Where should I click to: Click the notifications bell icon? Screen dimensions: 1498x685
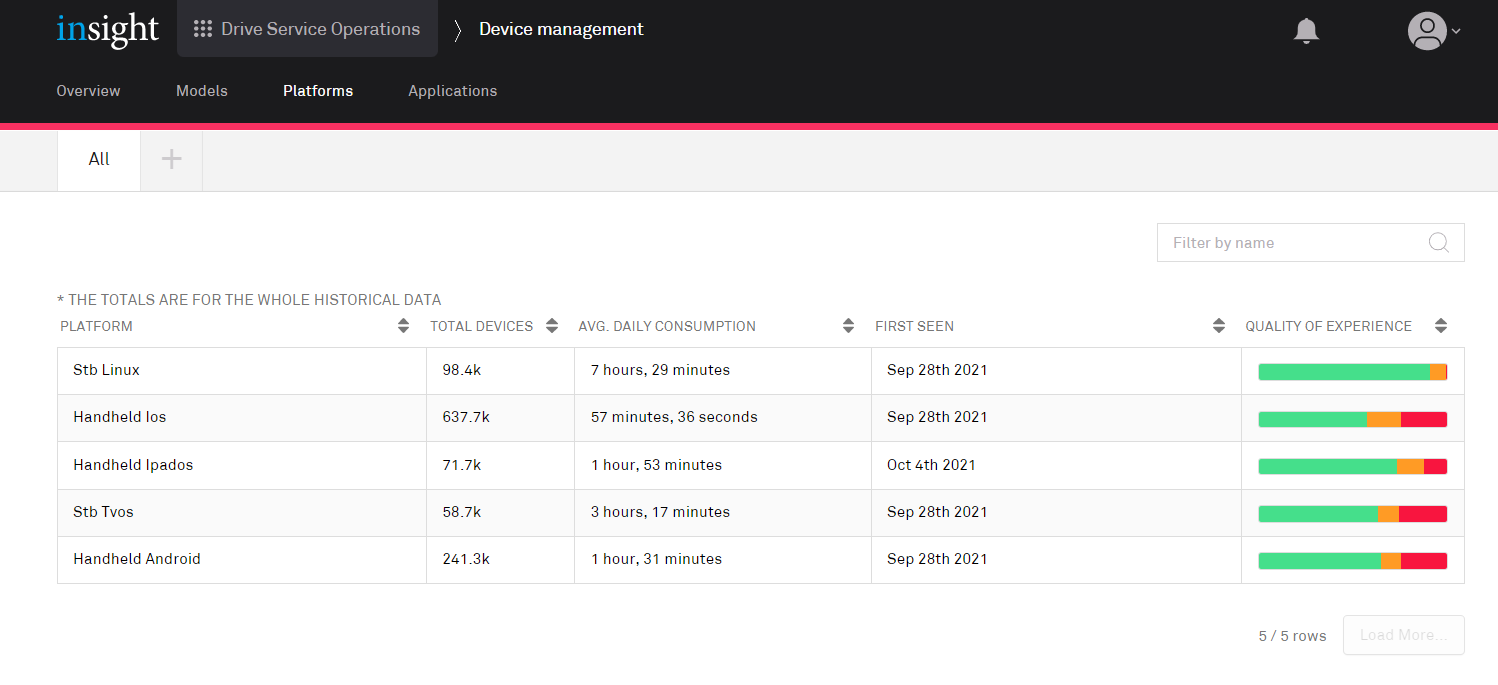click(x=1306, y=31)
